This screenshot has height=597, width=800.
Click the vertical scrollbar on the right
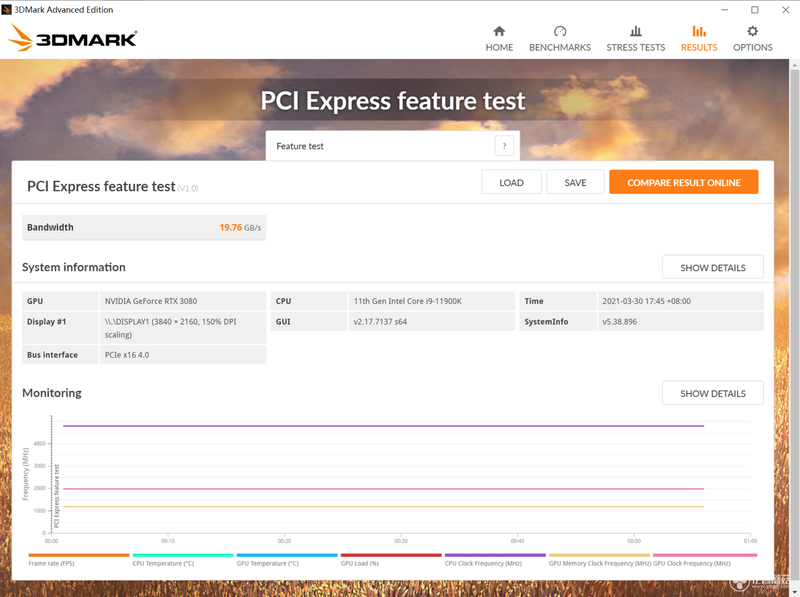coord(794,327)
